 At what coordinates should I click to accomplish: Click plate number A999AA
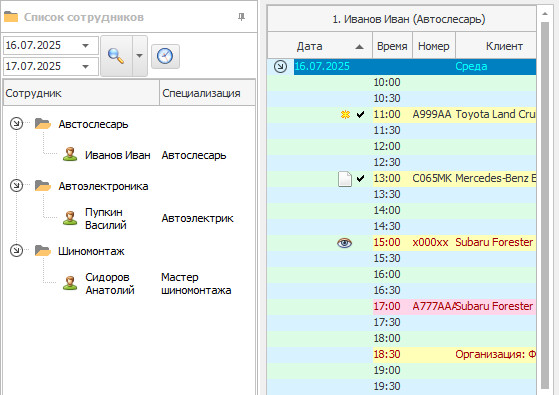(432, 114)
